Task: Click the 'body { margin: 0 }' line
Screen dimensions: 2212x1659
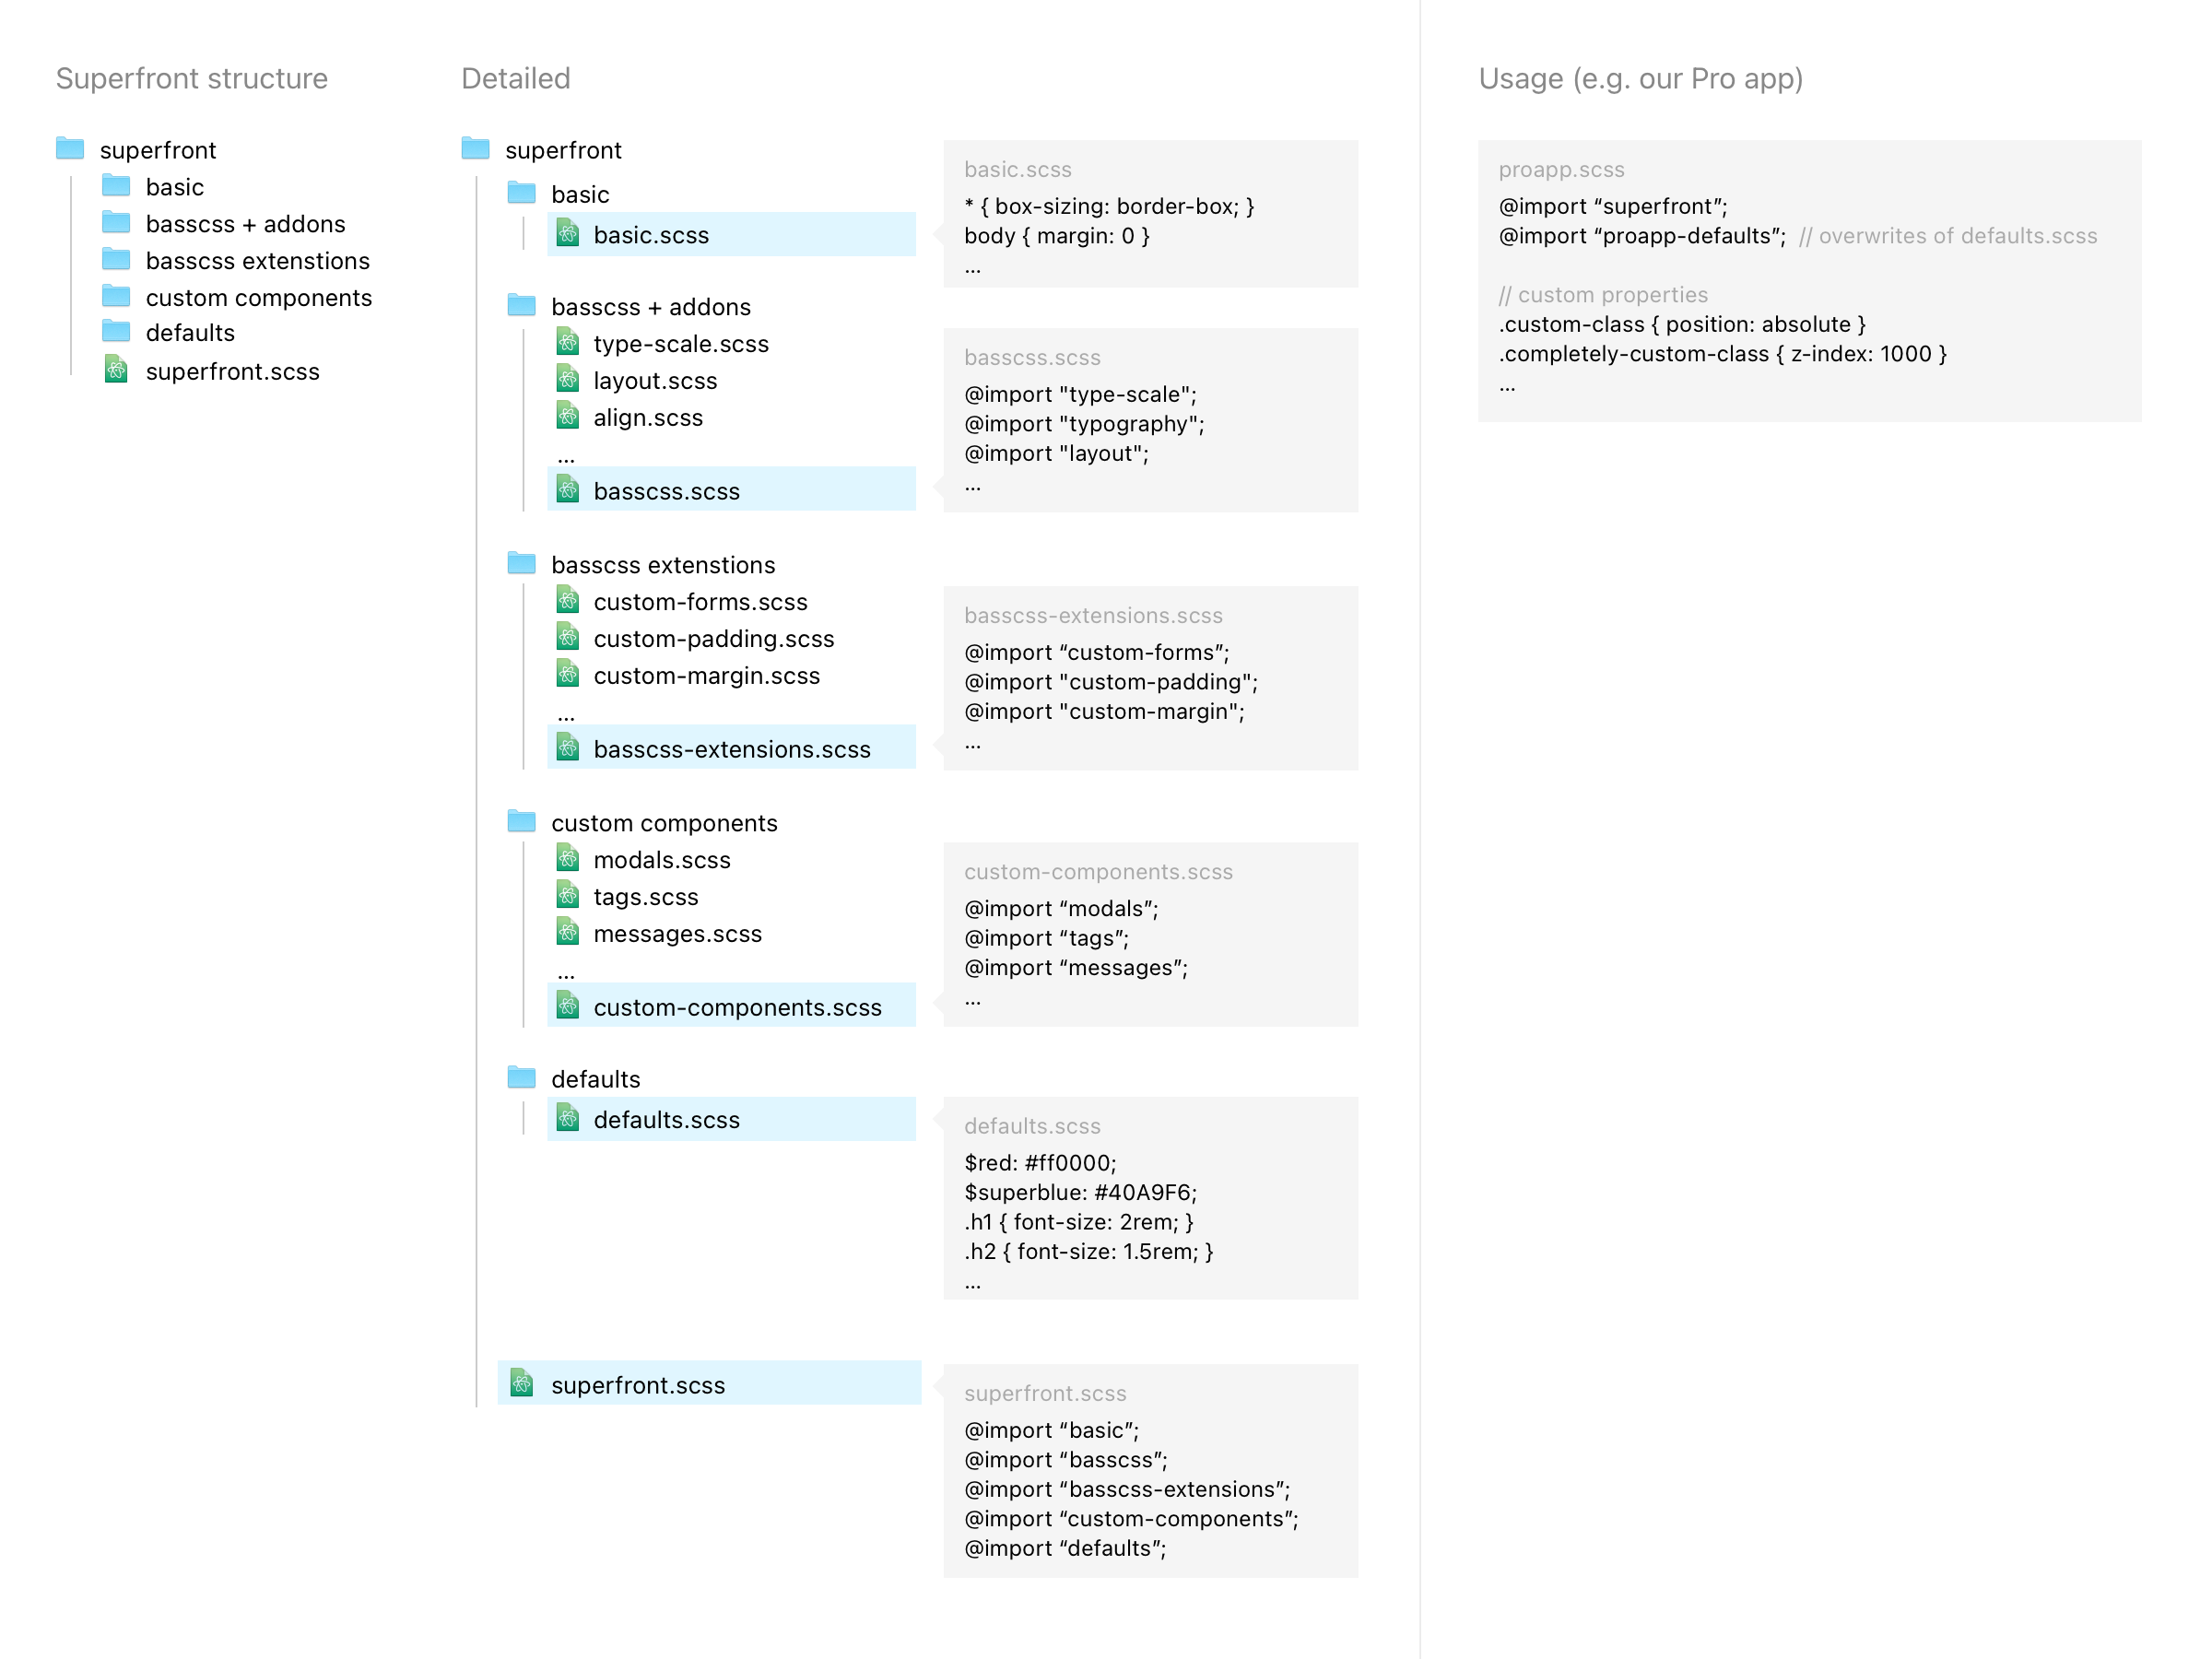Action: (1057, 236)
